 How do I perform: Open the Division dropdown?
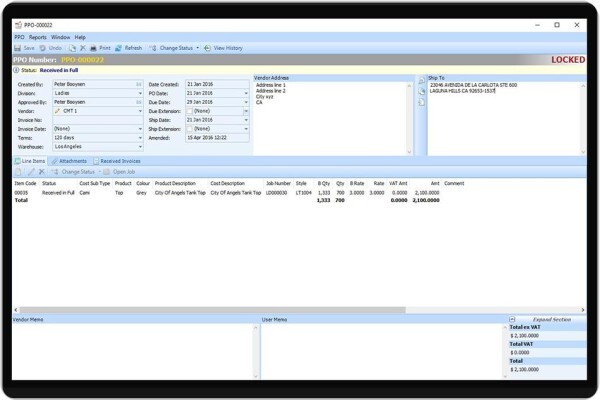tap(140, 93)
